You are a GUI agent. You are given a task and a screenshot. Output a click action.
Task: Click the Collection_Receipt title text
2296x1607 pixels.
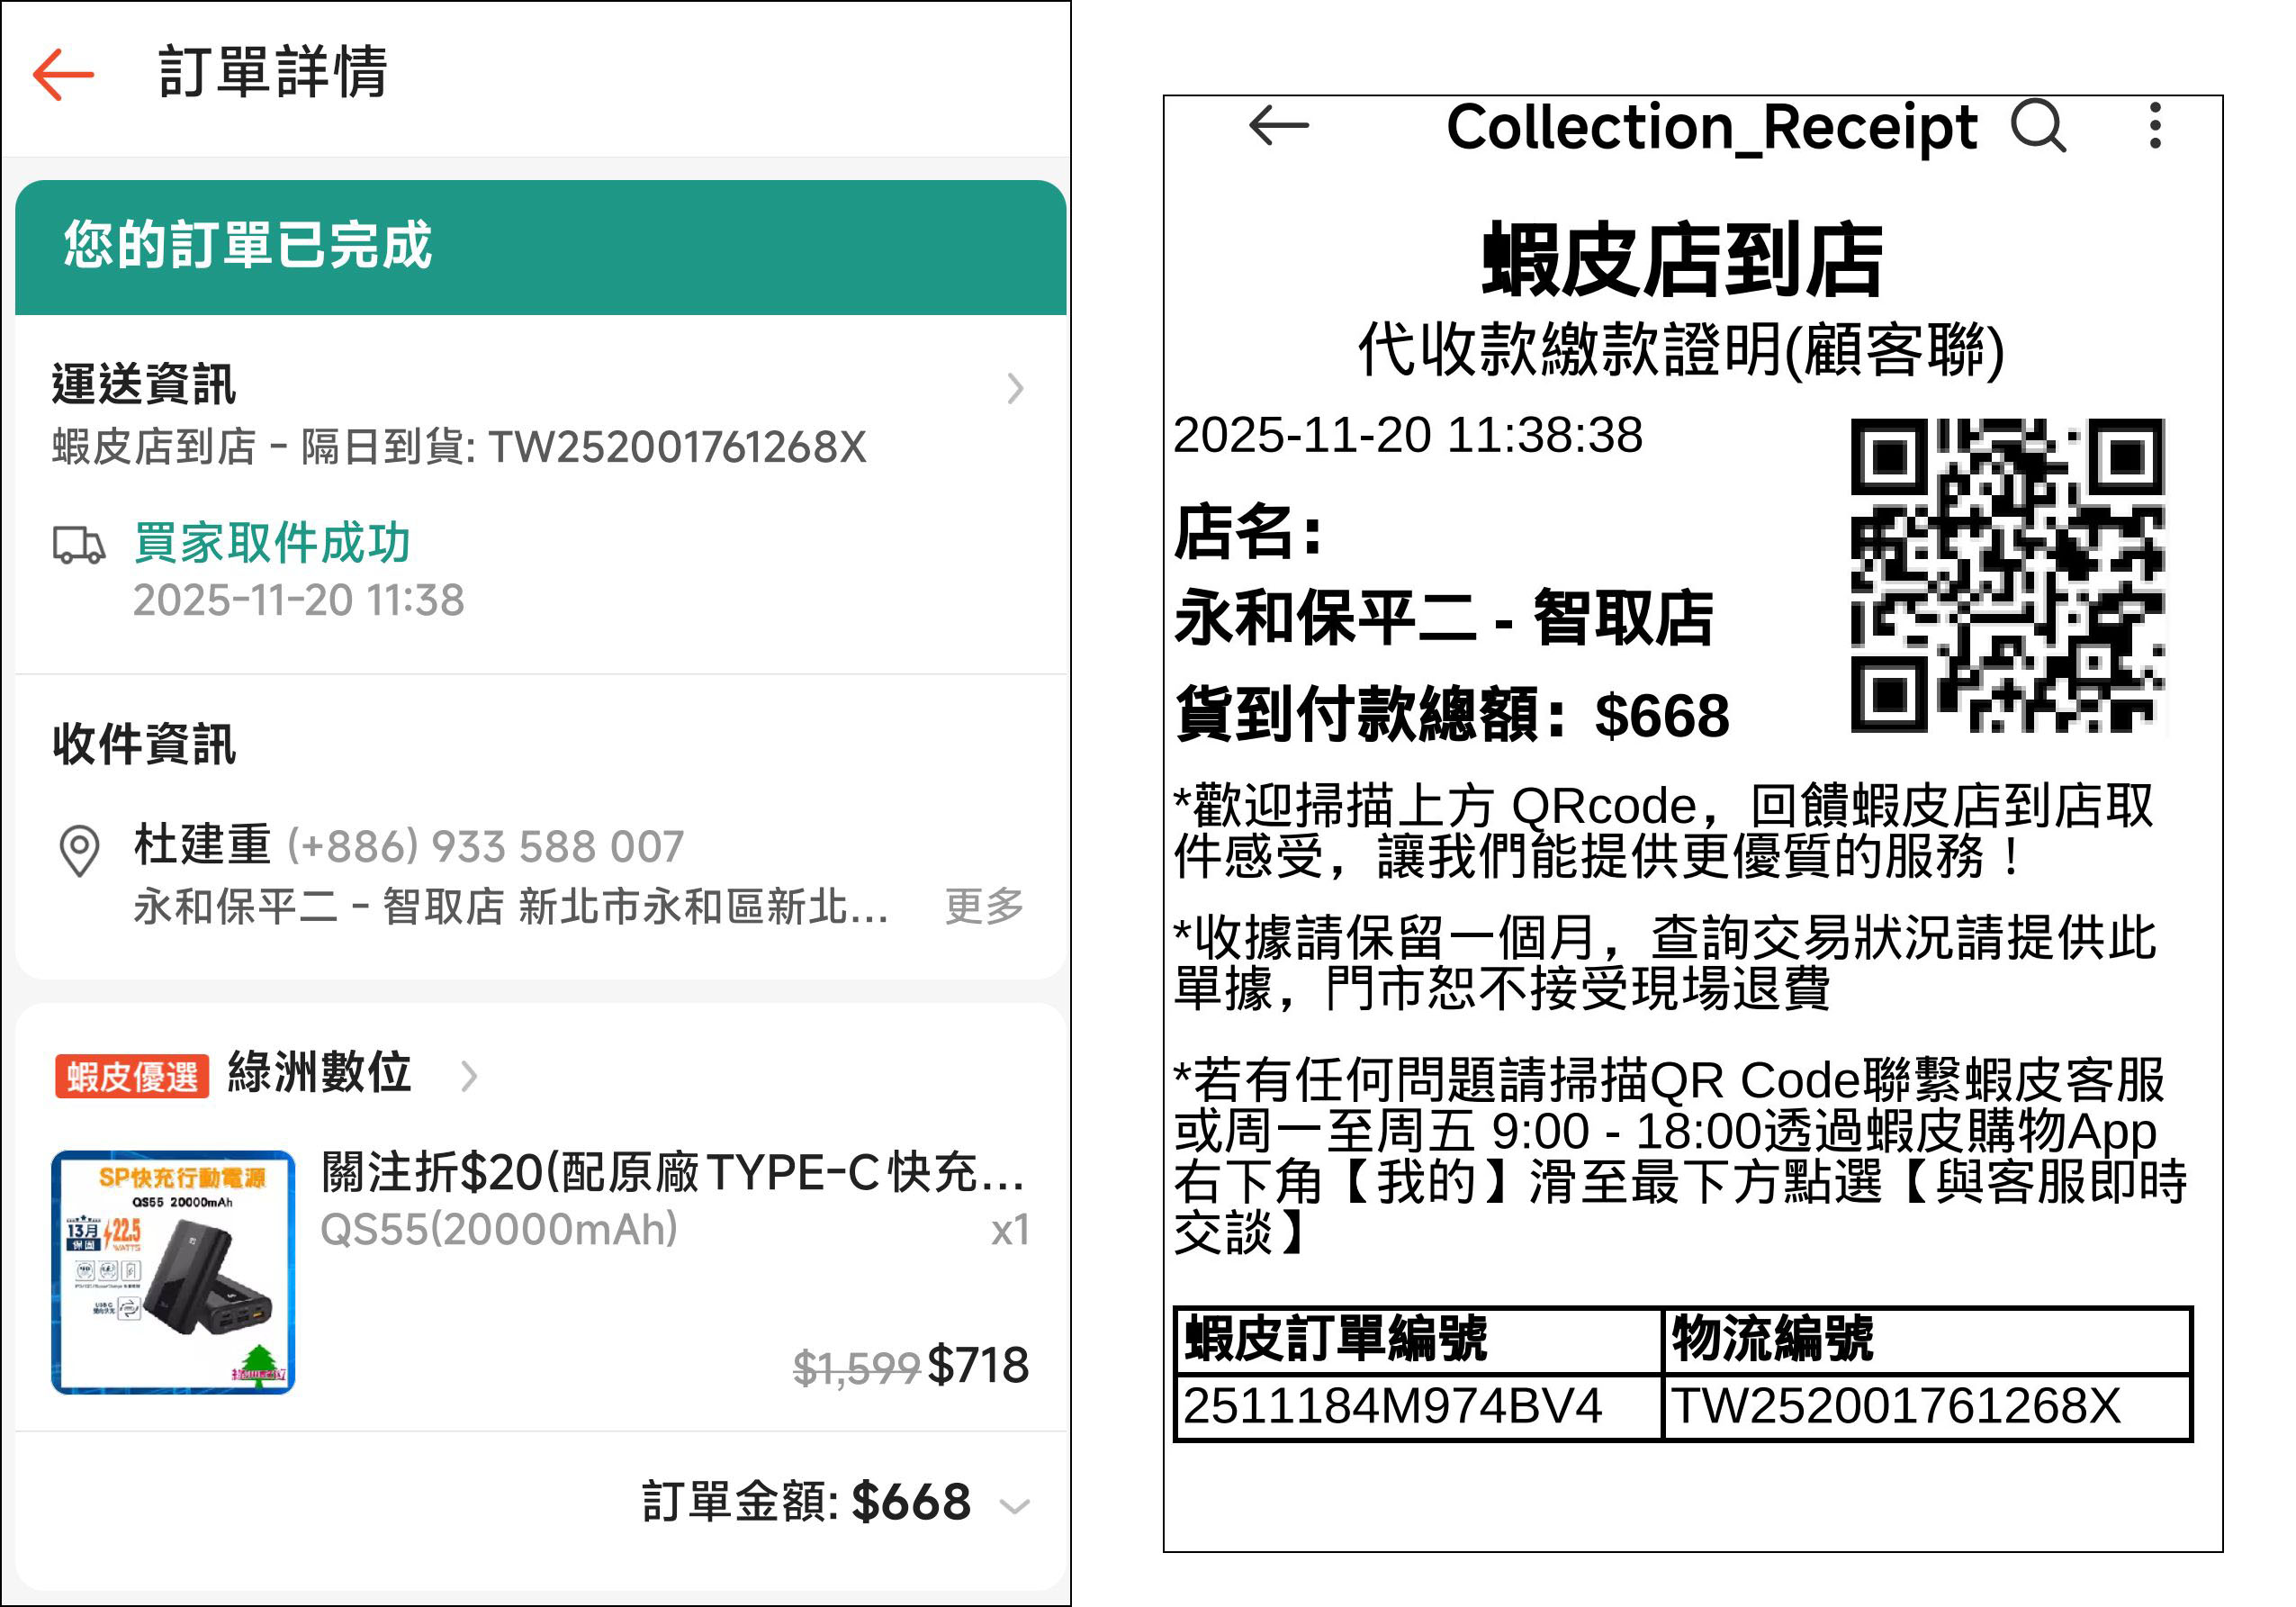pyautogui.click(x=1711, y=128)
